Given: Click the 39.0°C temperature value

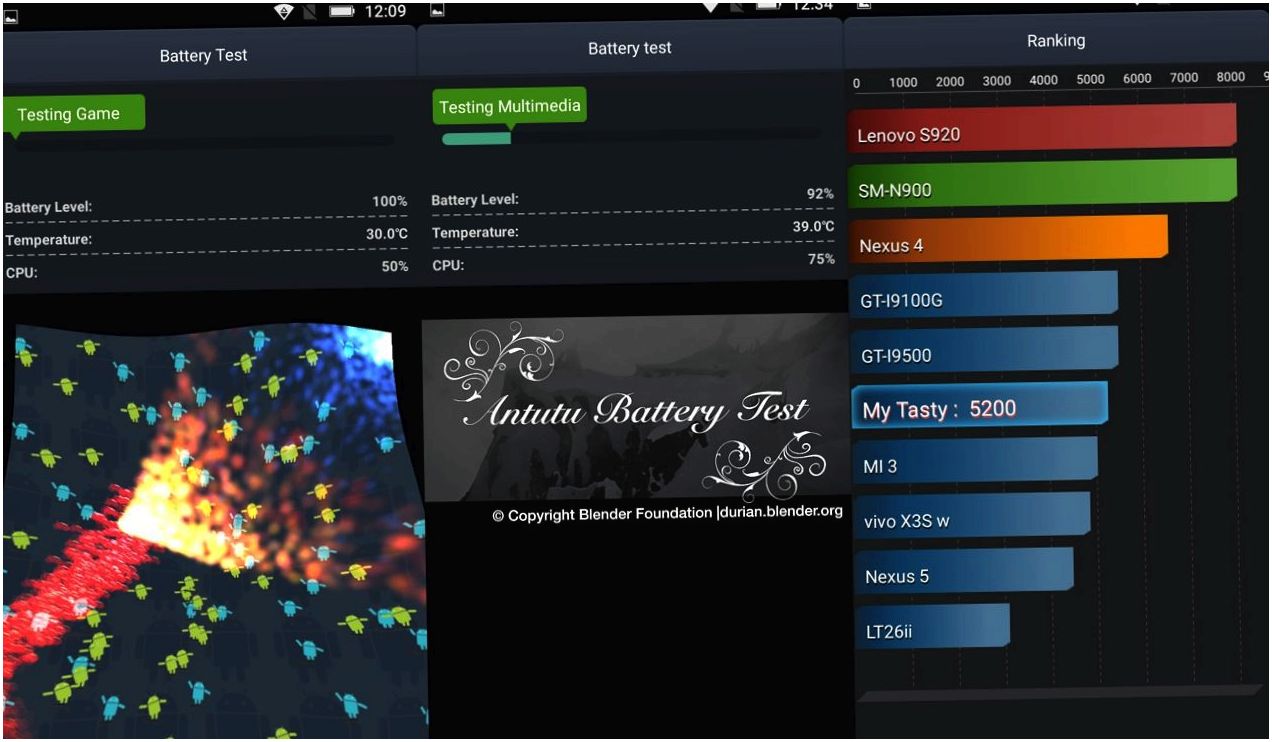Looking at the screenshot, I should (814, 226).
